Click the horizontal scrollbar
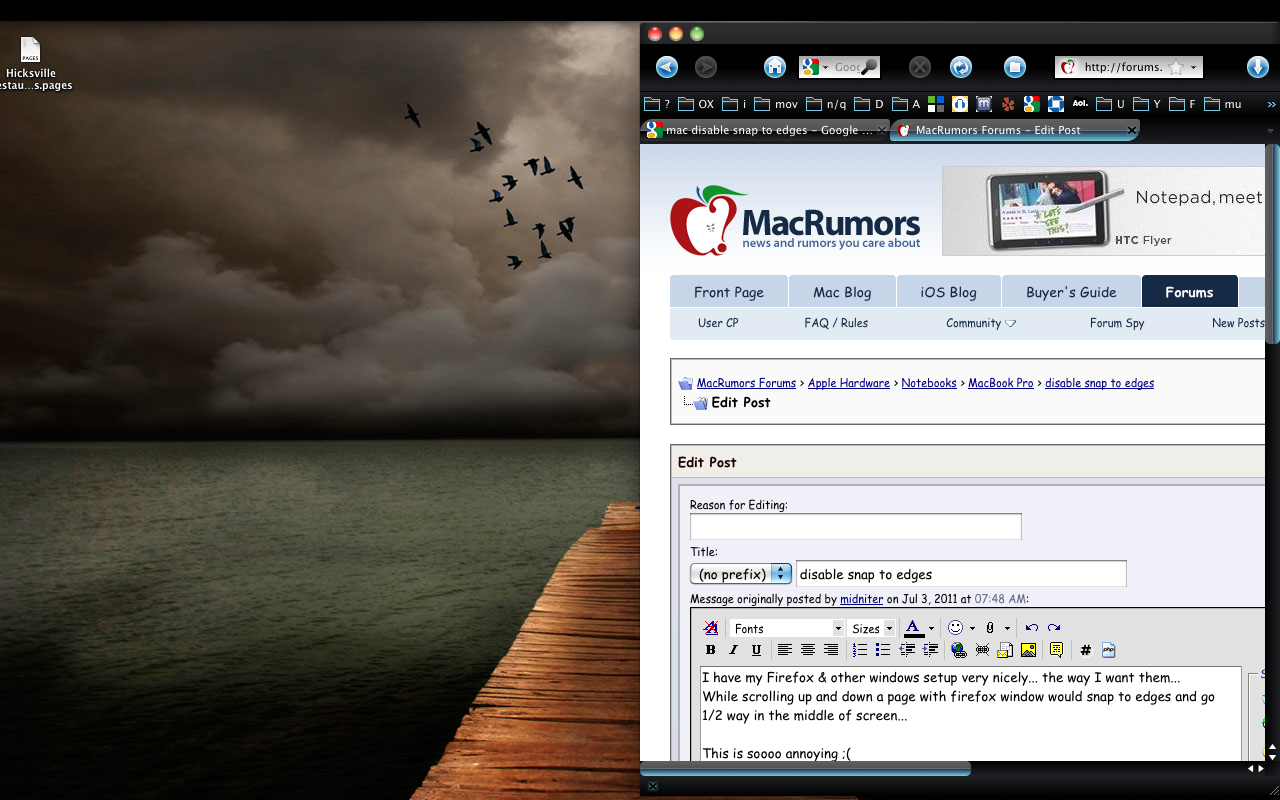1280x800 pixels. pyautogui.click(x=805, y=769)
